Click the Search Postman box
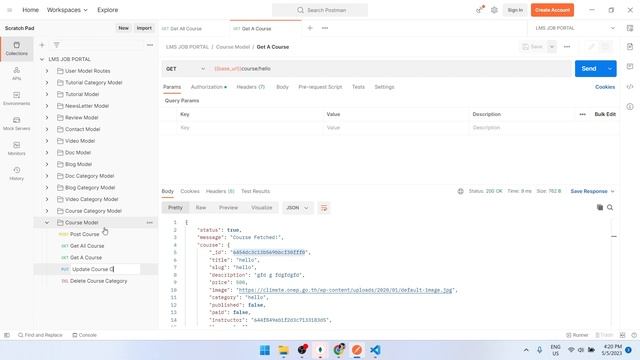 tap(320, 10)
